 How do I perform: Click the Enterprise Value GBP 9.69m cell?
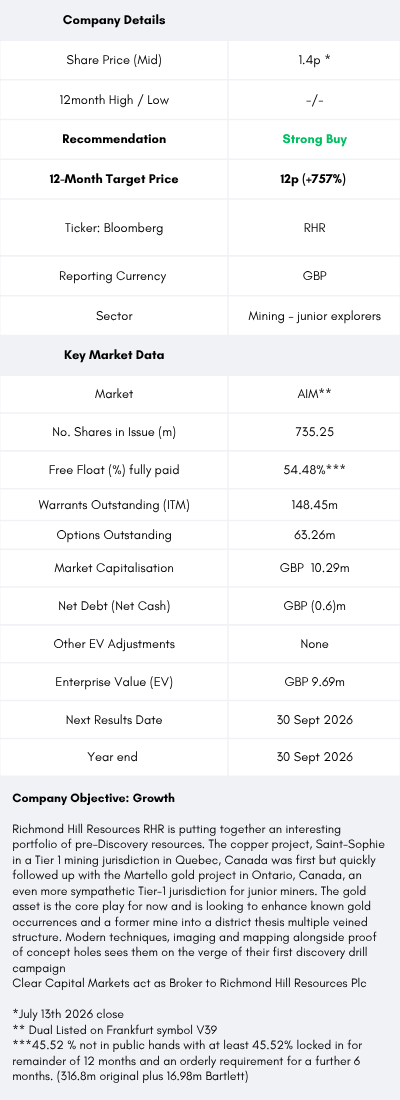[314, 682]
